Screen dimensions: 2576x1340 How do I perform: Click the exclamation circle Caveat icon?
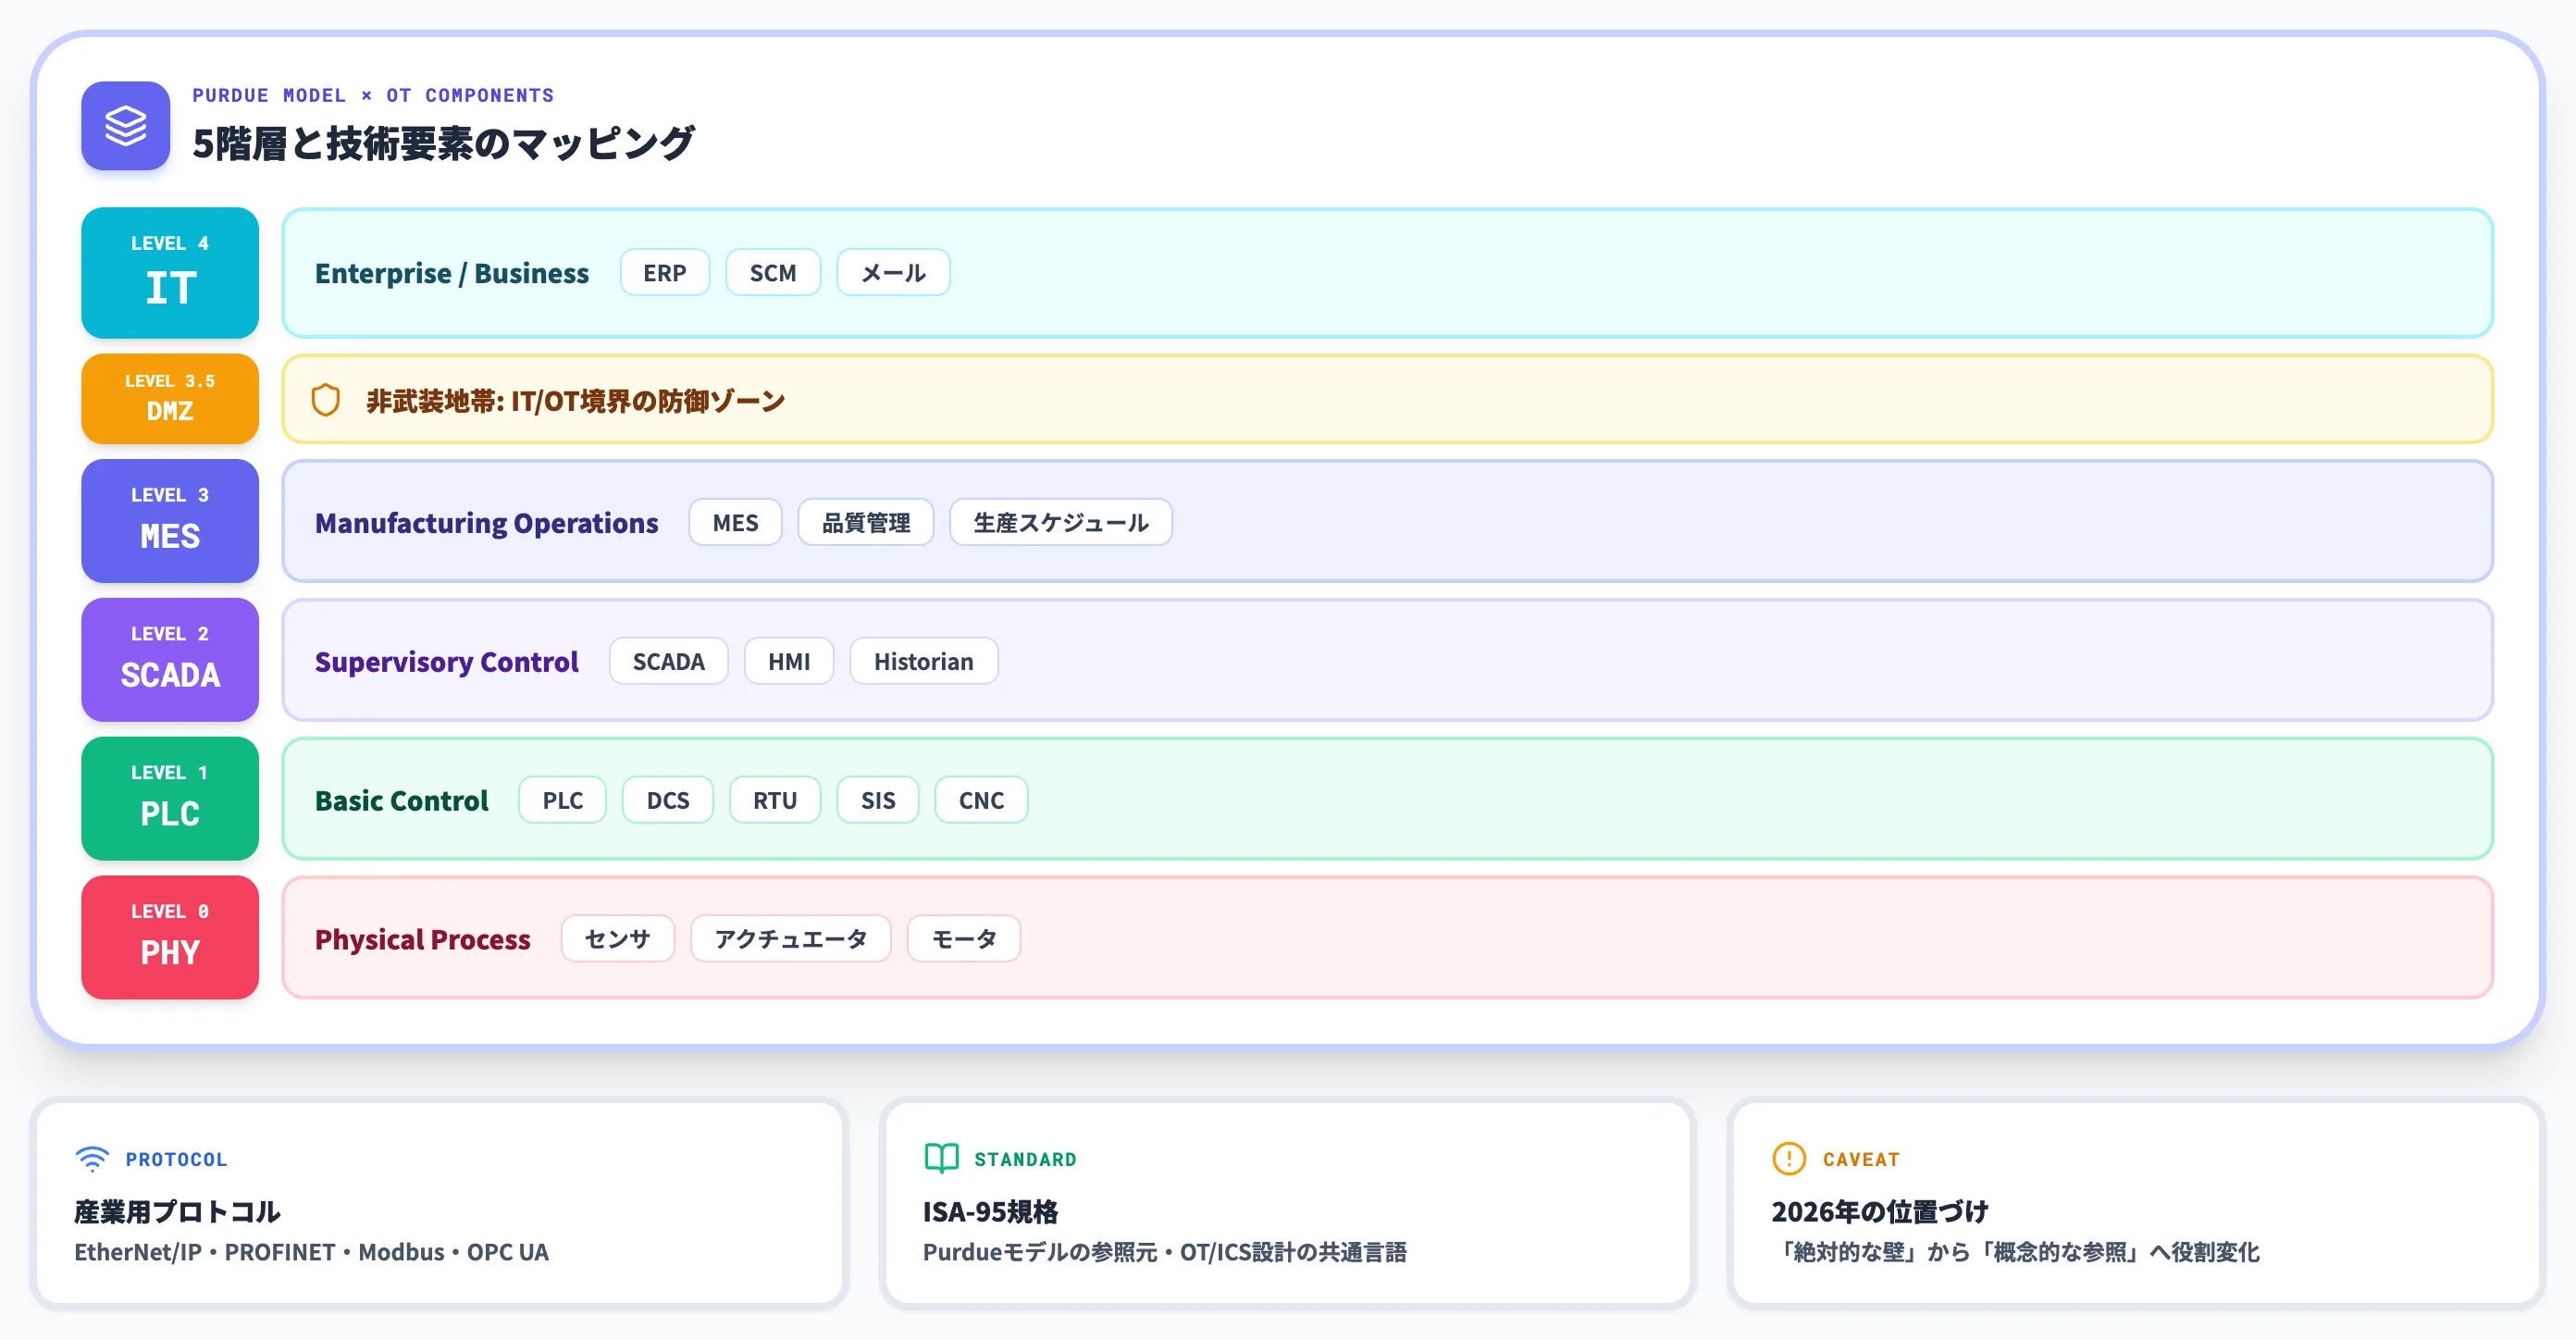pos(1789,1159)
